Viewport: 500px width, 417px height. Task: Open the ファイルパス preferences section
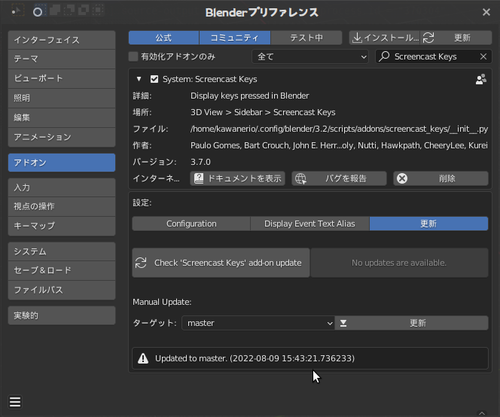click(x=62, y=290)
